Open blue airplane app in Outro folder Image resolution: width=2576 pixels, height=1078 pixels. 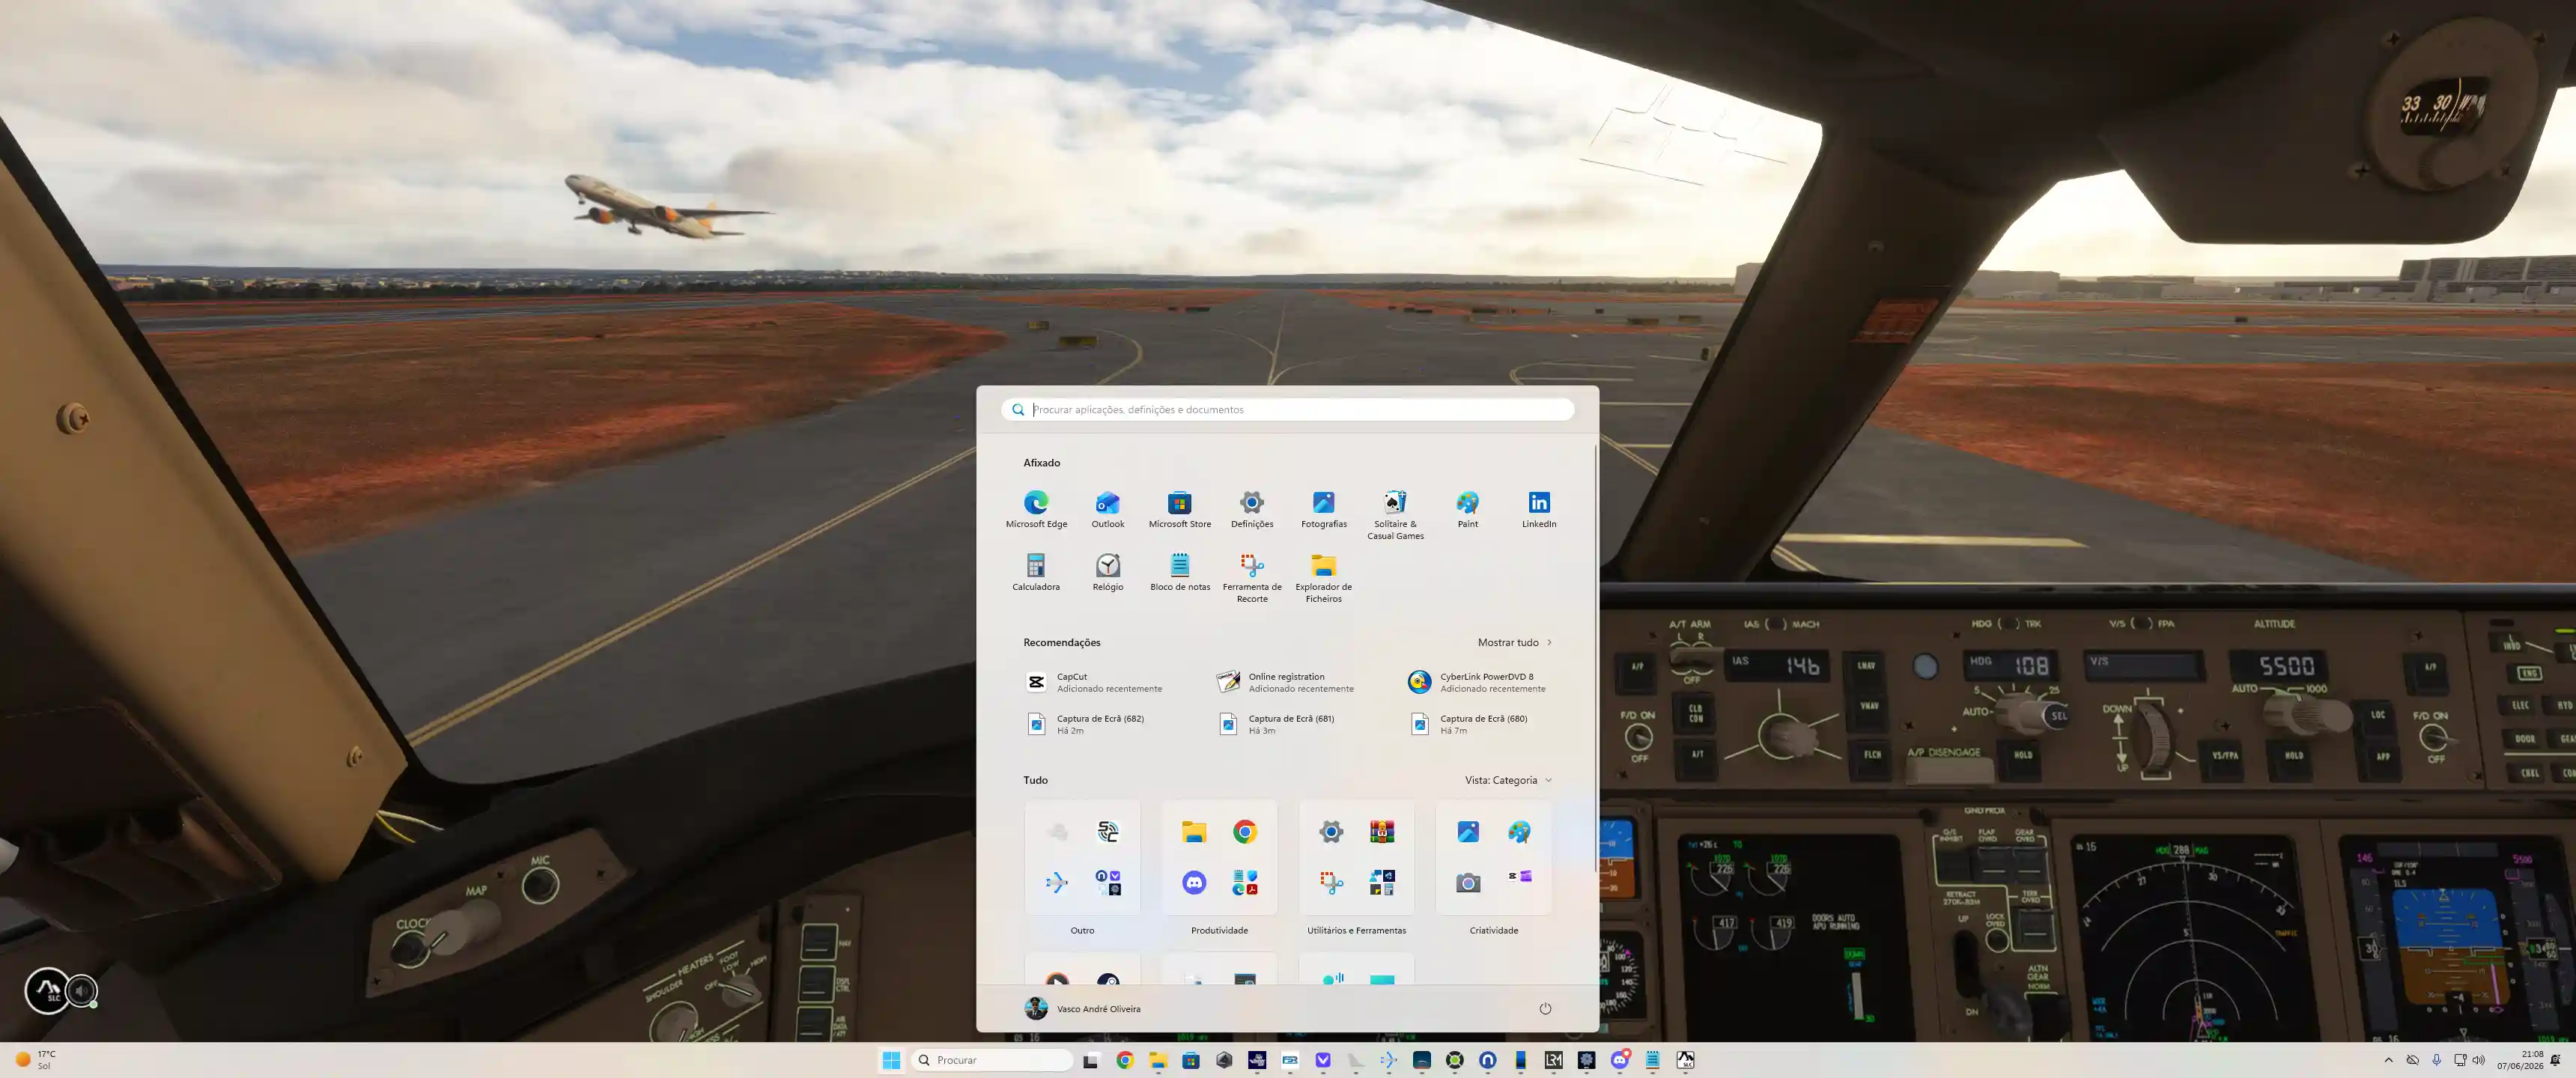(x=1056, y=882)
